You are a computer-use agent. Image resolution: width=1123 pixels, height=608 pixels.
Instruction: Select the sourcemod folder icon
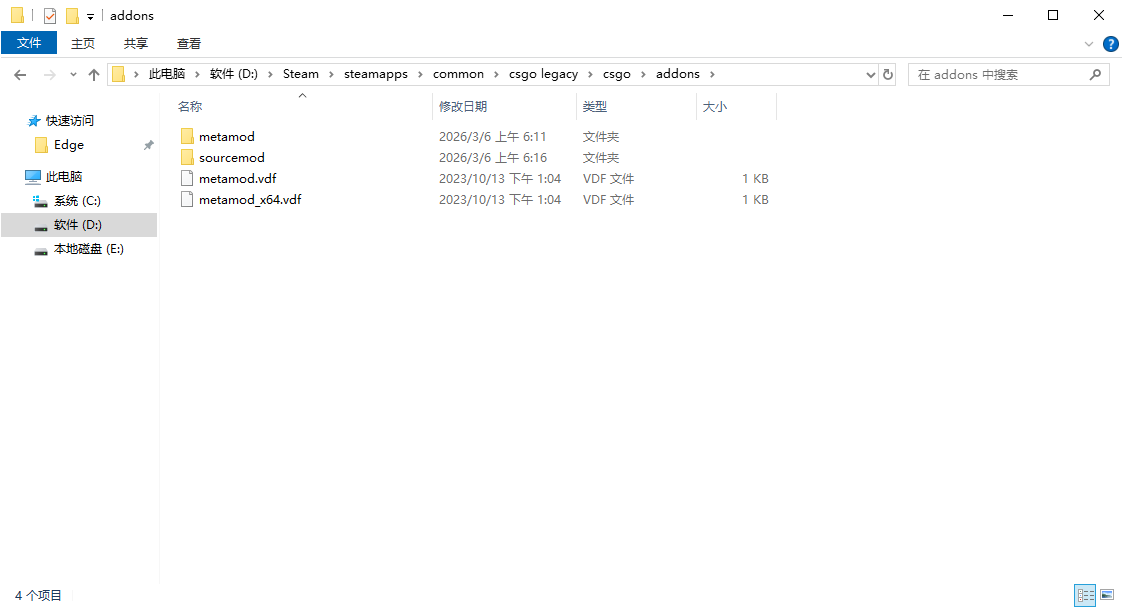pyautogui.click(x=187, y=158)
